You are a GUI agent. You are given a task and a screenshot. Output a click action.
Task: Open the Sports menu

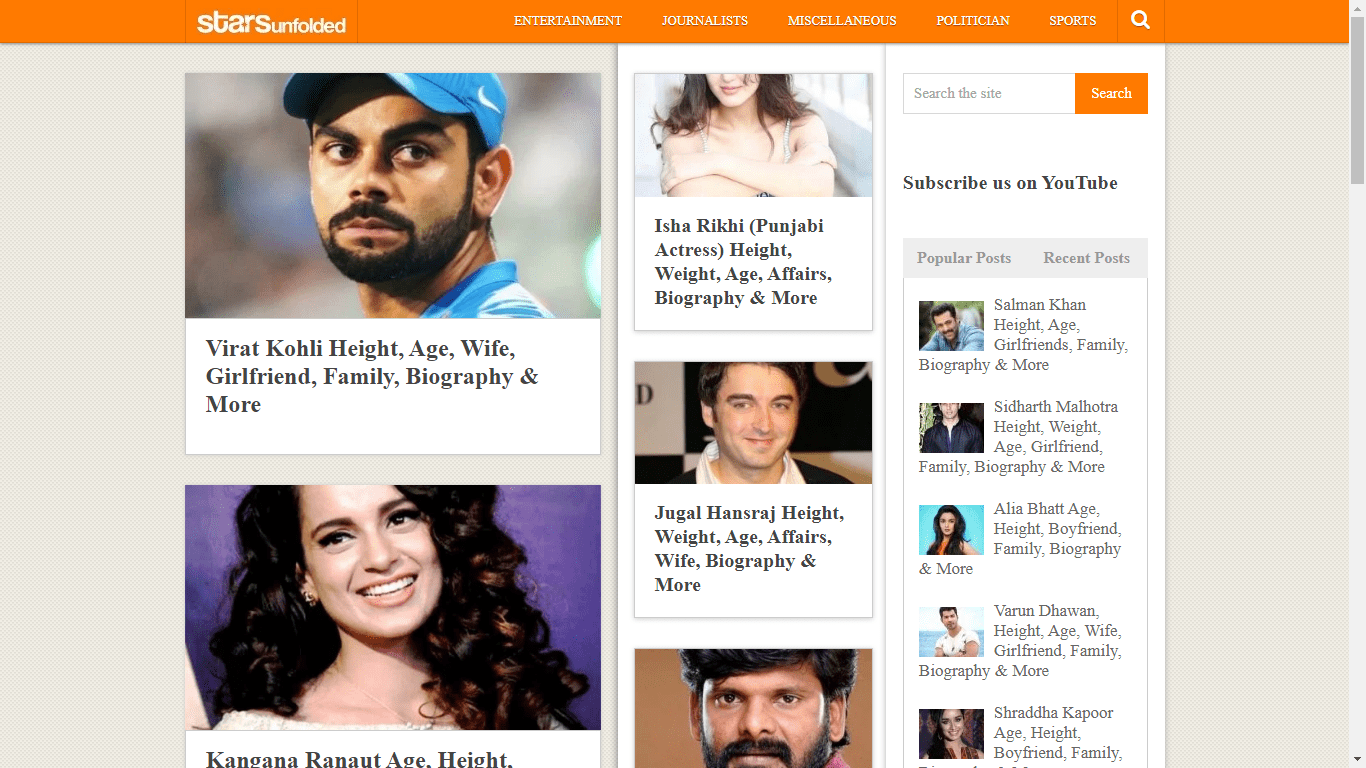(x=1073, y=20)
